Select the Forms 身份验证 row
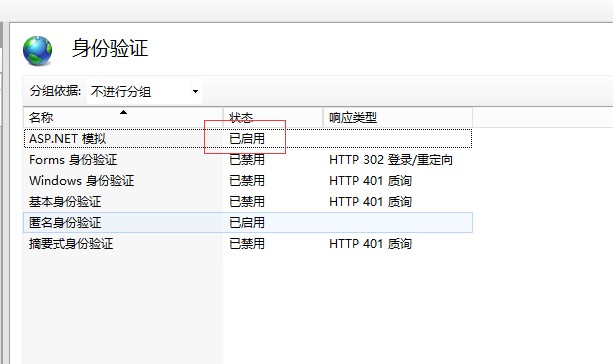This screenshot has width=613, height=364. (248, 160)
